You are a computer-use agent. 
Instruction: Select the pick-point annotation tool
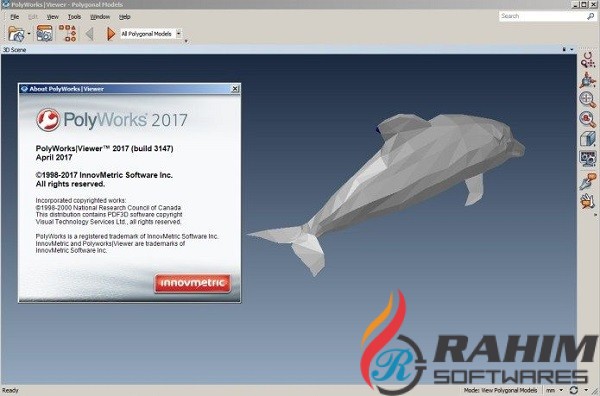[588, 181]
